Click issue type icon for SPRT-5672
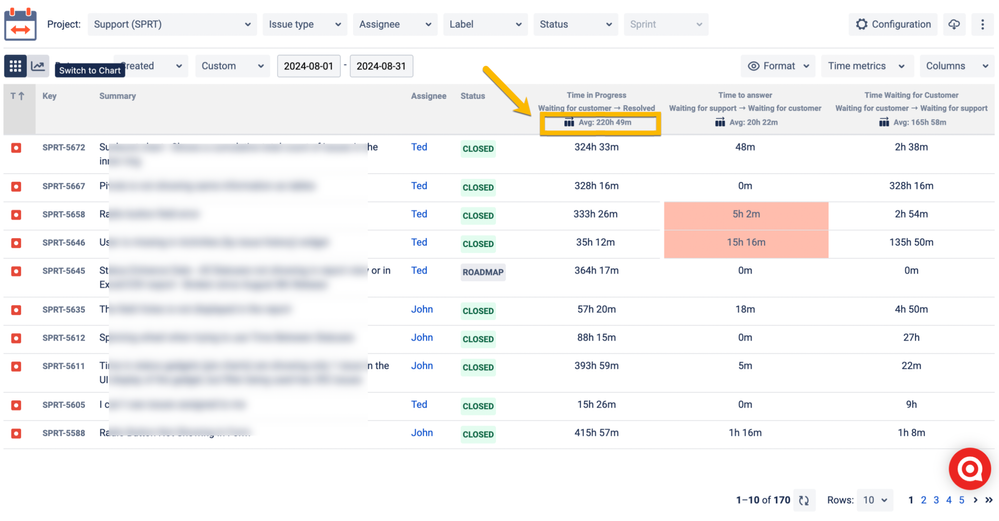The width and height of the screenshot is (999, 521). 16,148
